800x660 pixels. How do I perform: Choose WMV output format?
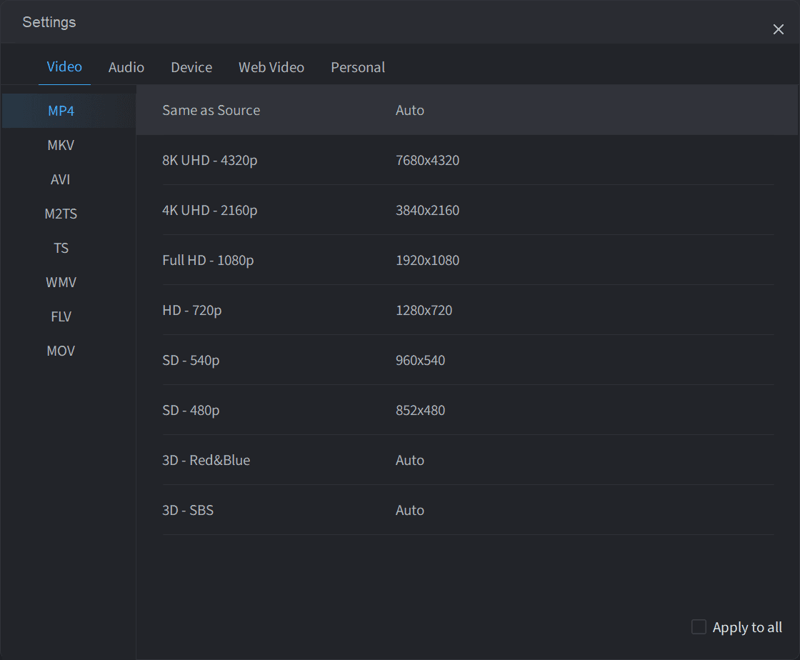click(x=61, y=282)
